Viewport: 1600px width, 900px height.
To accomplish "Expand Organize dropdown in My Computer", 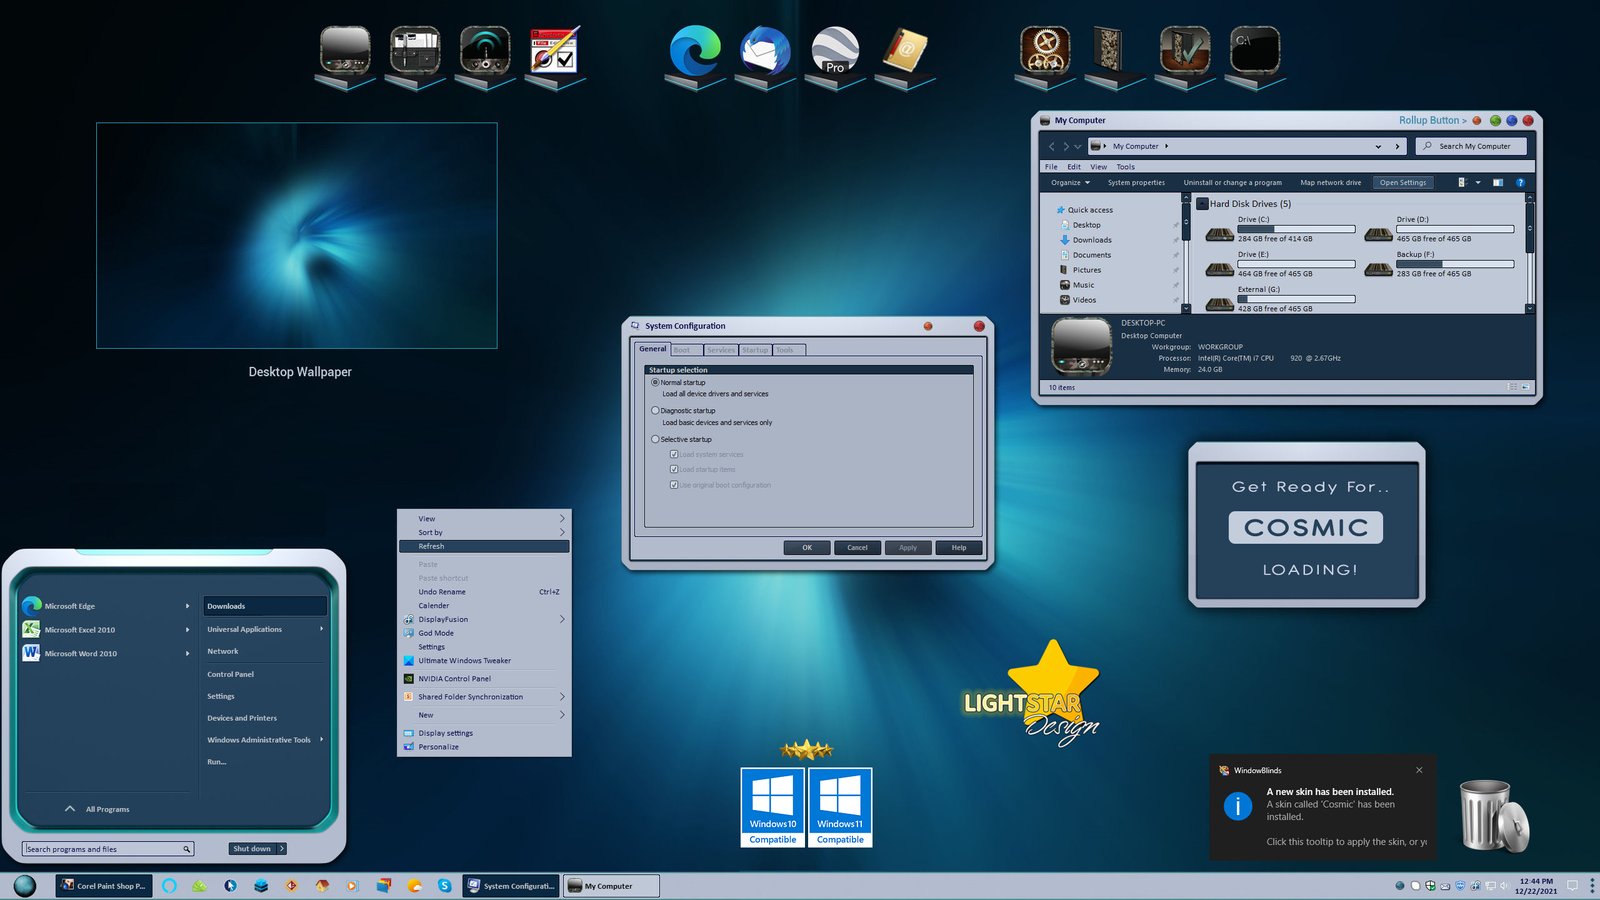I will 1070,182.
